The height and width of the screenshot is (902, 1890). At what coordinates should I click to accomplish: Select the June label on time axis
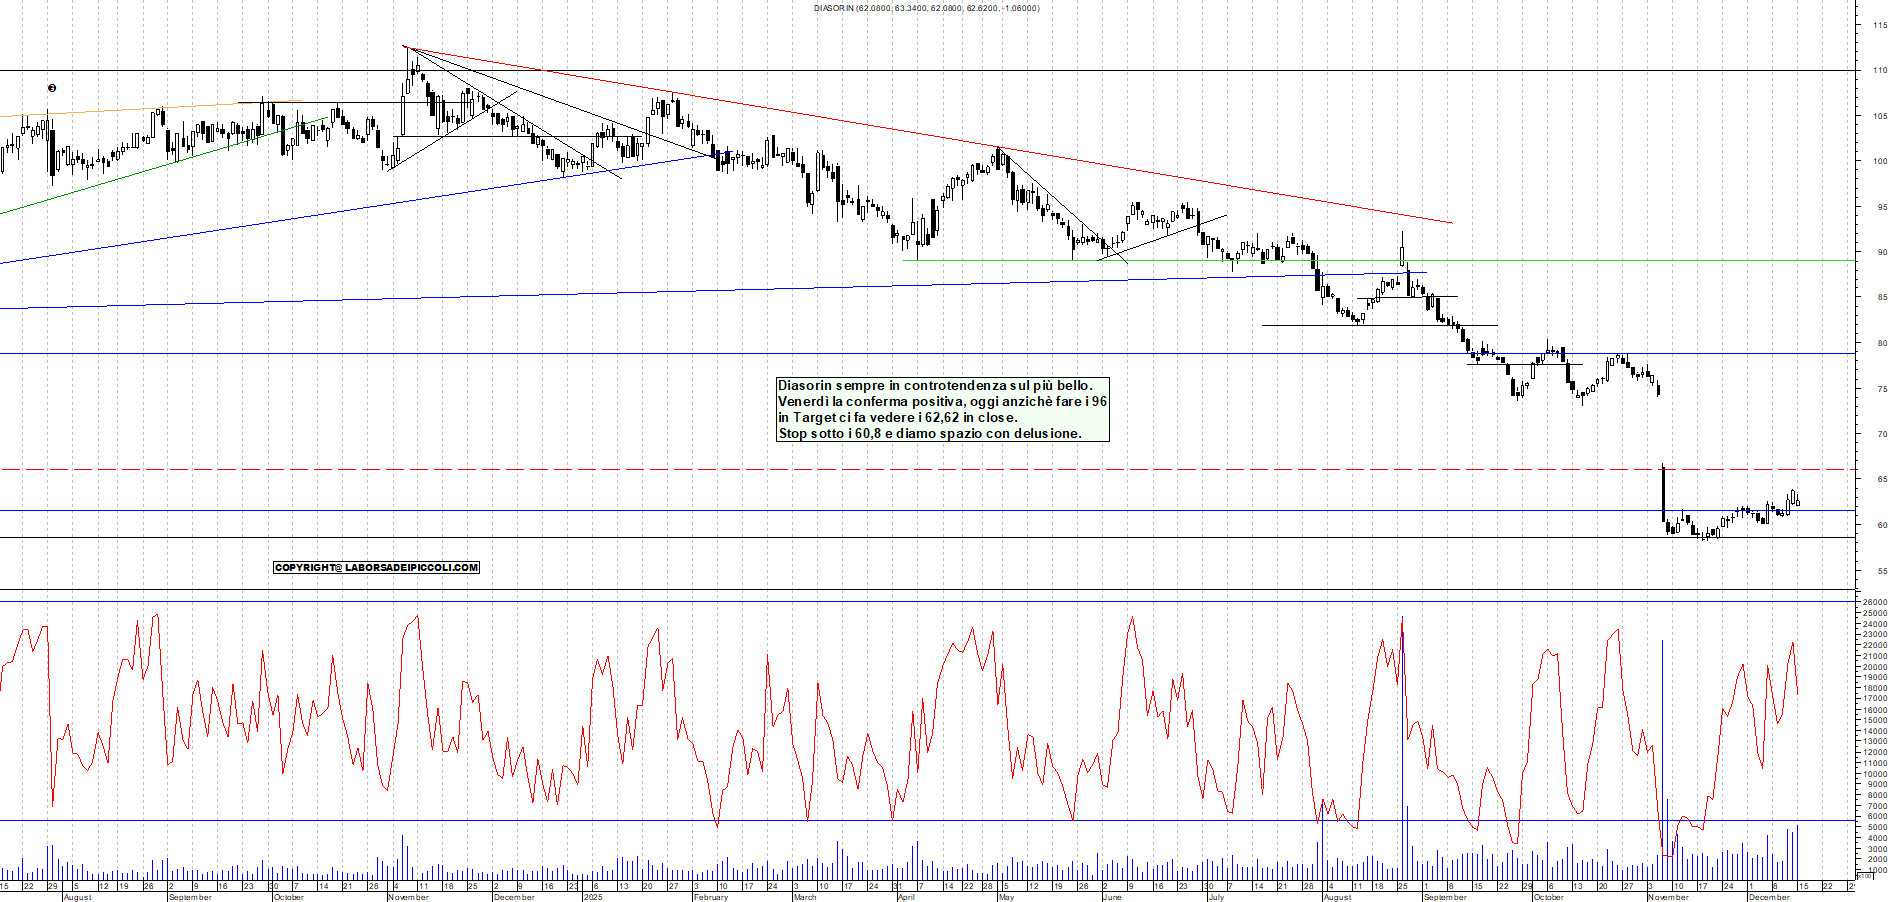pos(1111,897)
